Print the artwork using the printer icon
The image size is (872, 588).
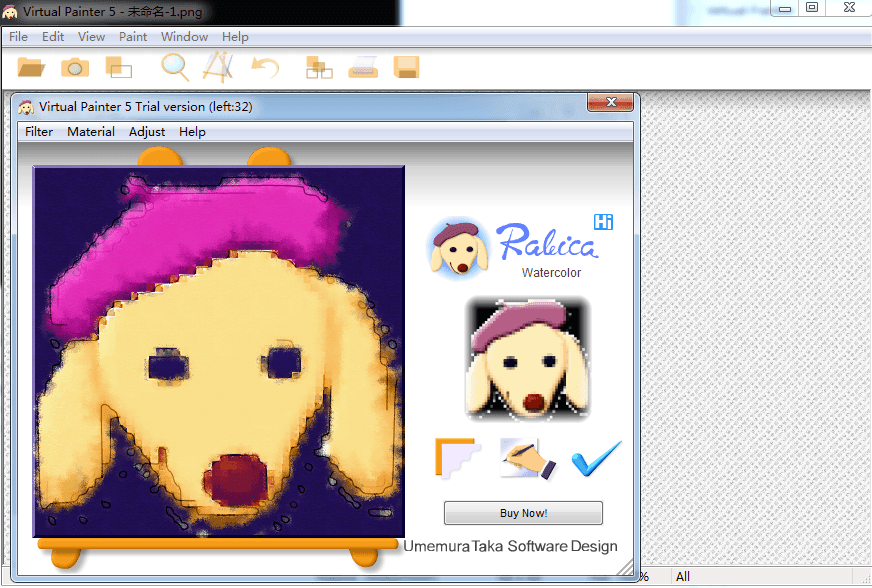[363, 68]
